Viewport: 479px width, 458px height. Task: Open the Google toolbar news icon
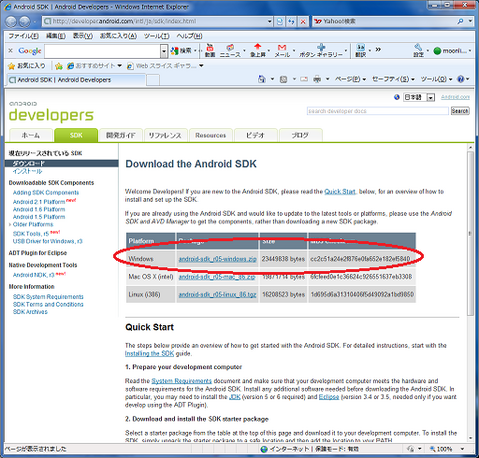[230, 50]
